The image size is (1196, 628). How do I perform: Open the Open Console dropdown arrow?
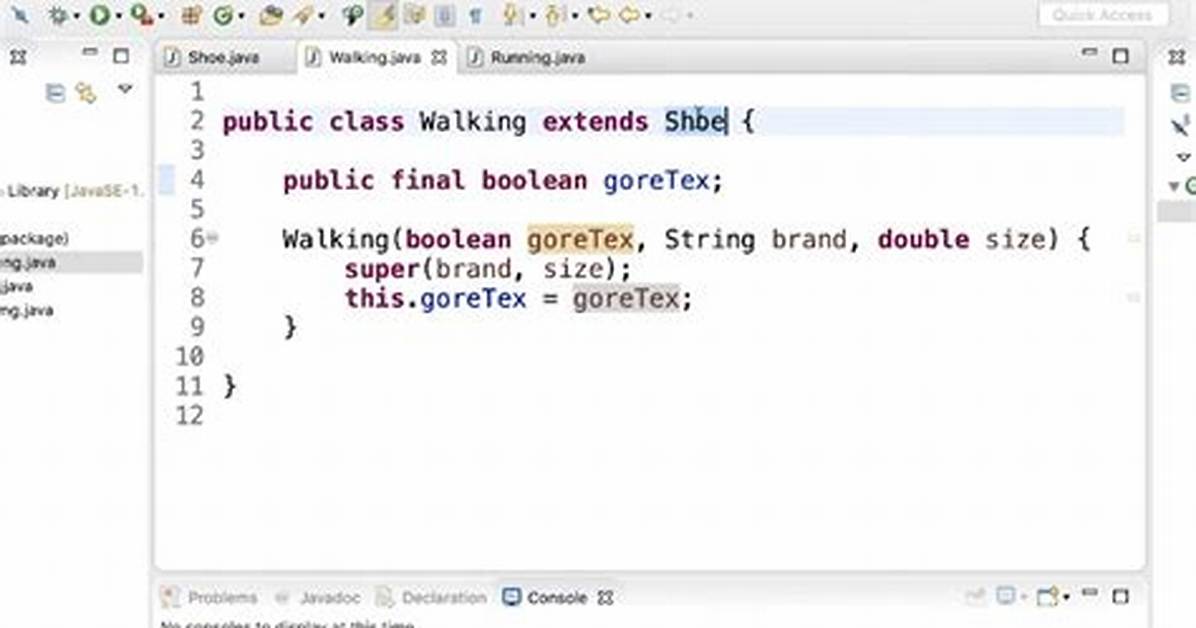(1066, 597)
